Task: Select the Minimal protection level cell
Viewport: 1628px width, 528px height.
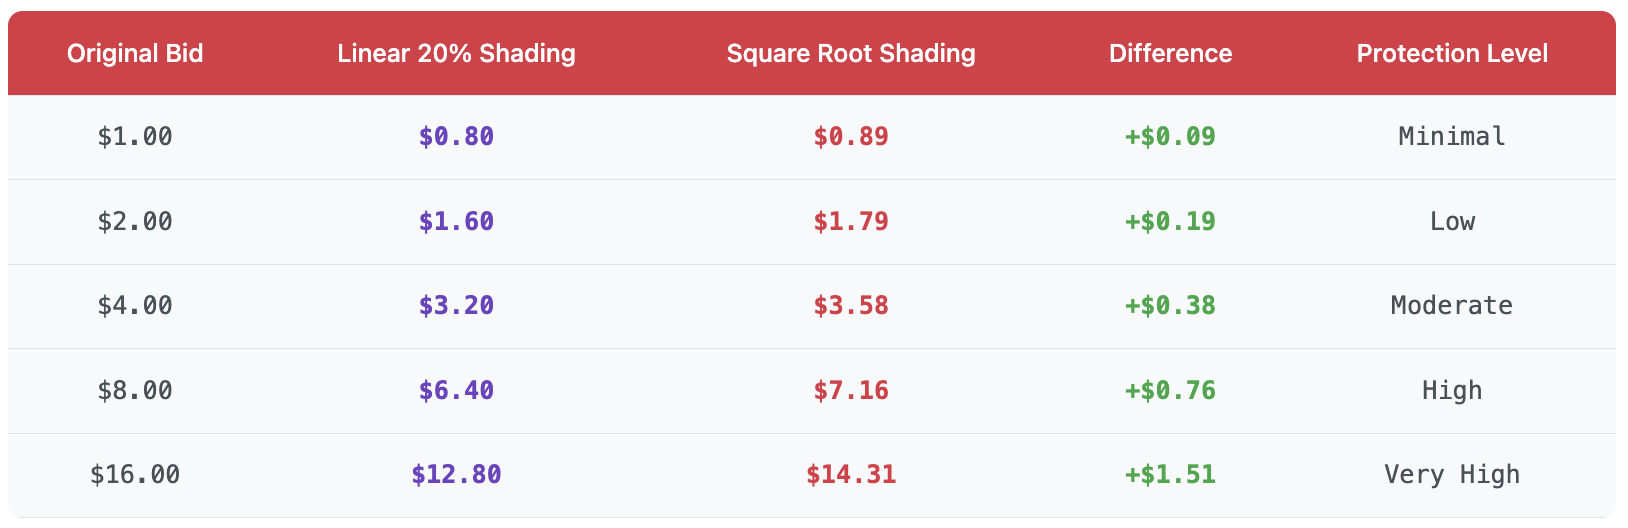Action: click(1452, 136)
